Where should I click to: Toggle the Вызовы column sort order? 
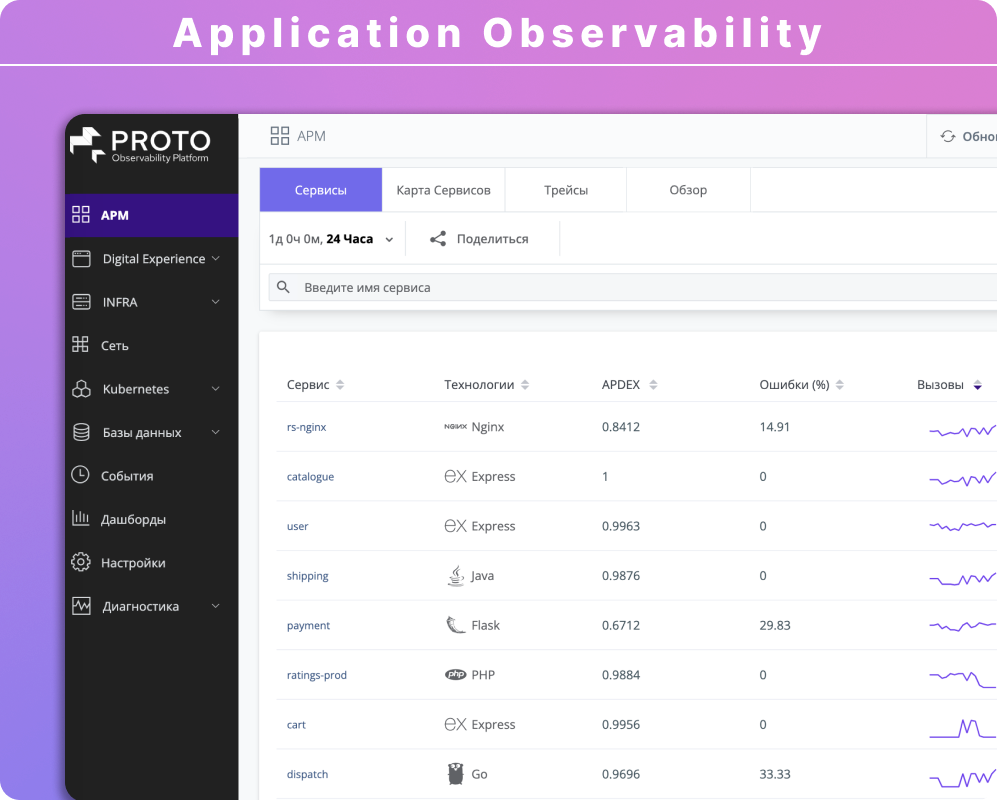(x=976, y=384)
